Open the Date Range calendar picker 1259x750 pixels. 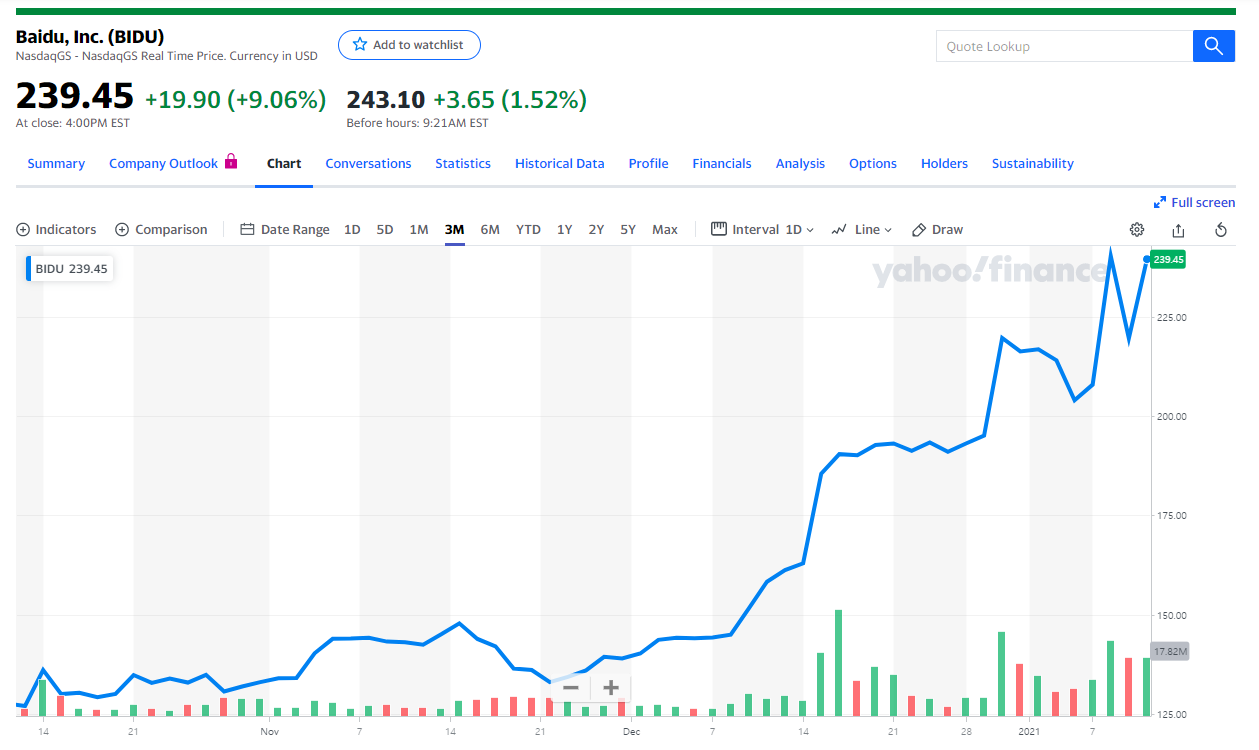point(285,230)
